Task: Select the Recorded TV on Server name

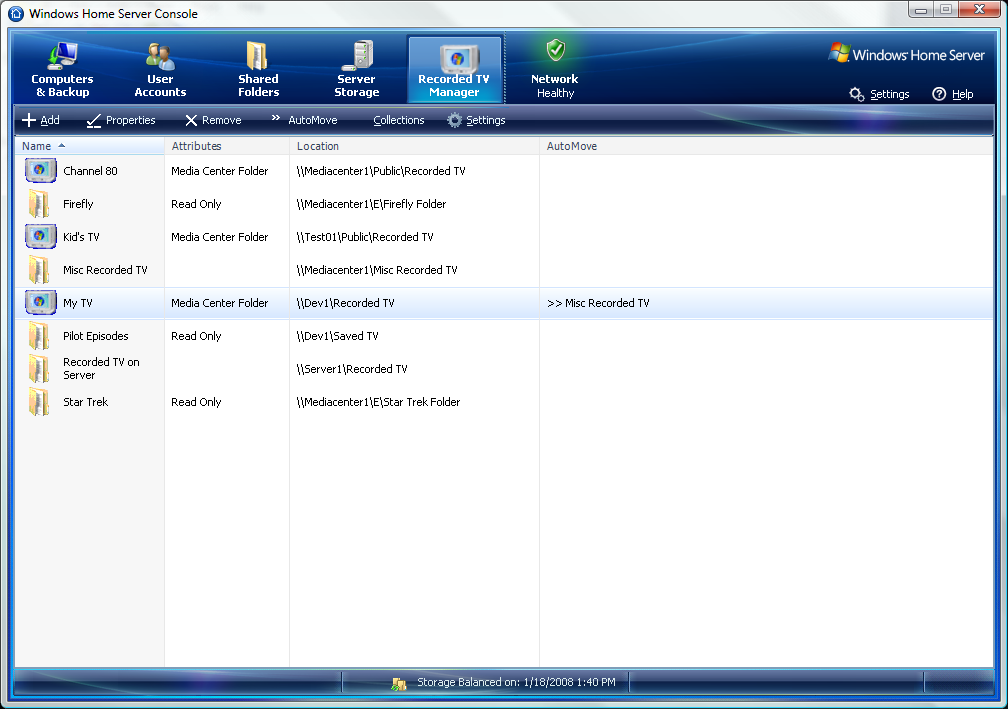Action: point(101,369)
